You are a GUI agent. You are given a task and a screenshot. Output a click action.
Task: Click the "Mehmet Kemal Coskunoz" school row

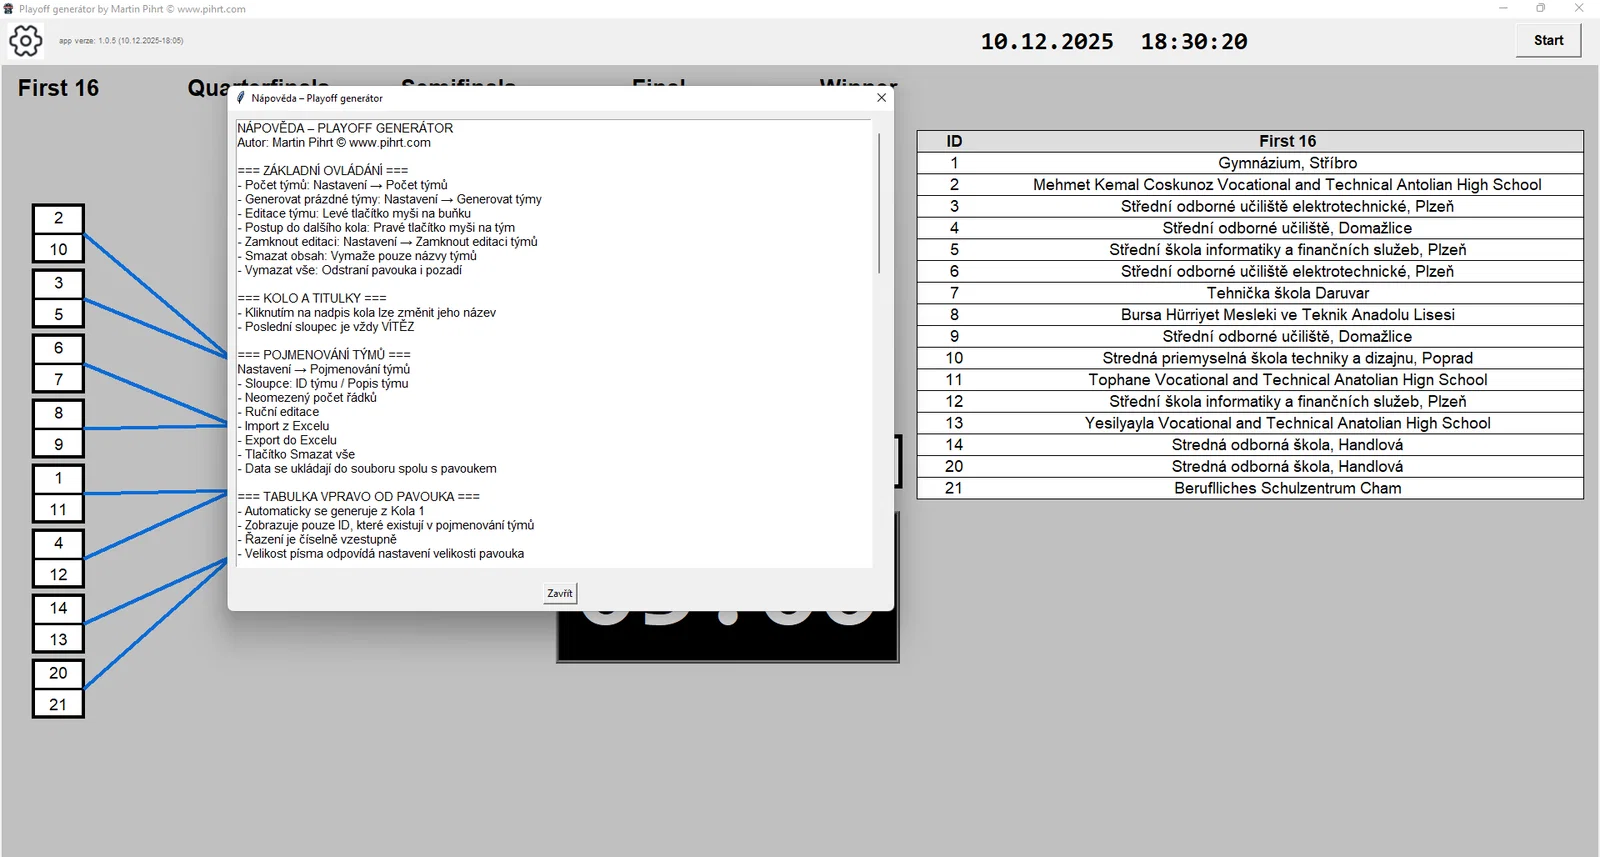click(x=1287, y=185)
